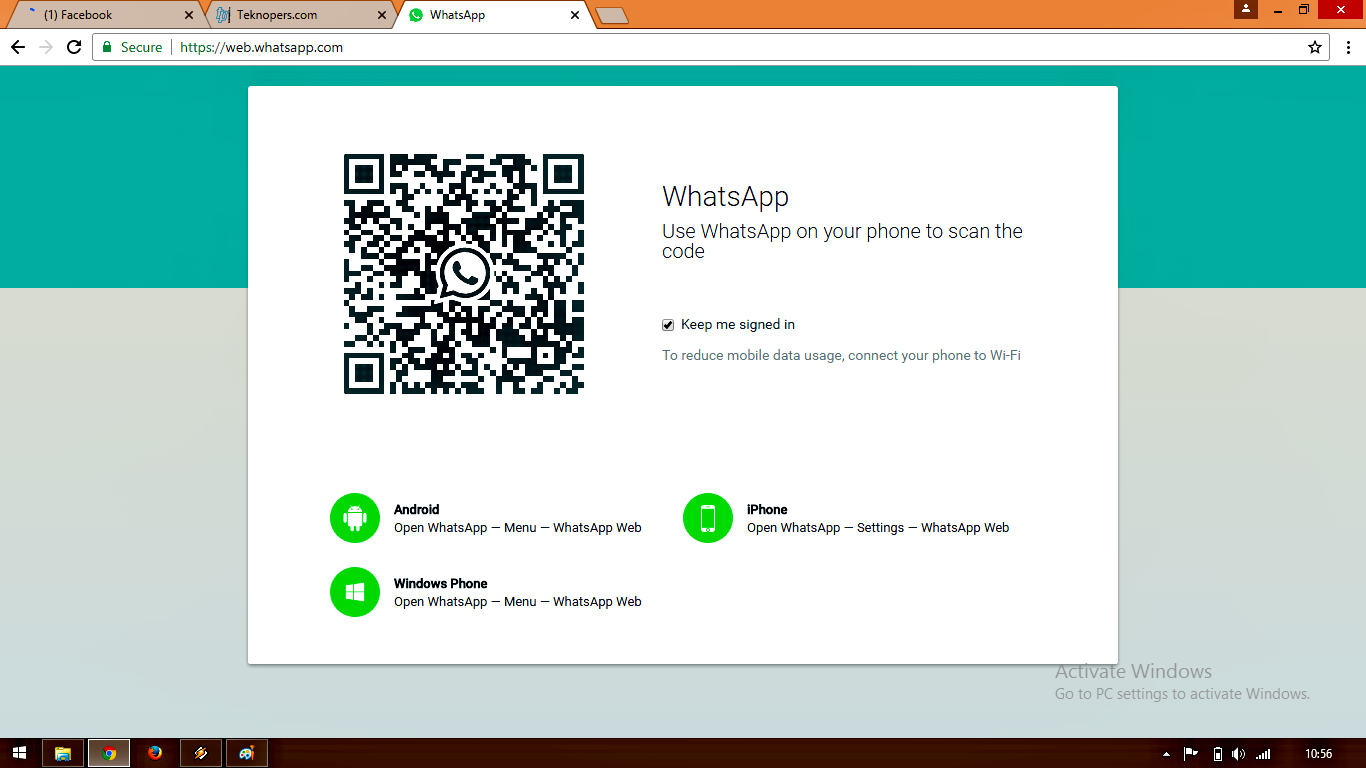
Task: Open File Explorer from taskbar
Action: (x=63, y=753)
